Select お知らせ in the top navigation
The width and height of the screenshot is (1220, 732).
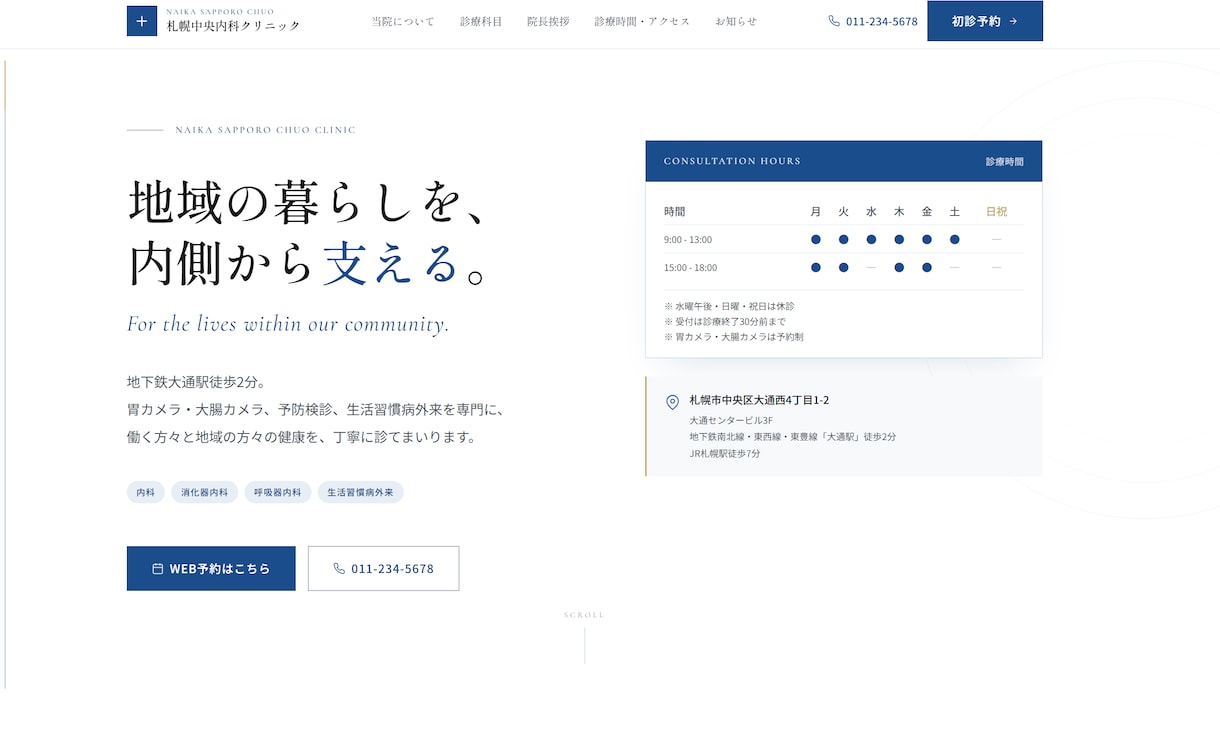736,21
